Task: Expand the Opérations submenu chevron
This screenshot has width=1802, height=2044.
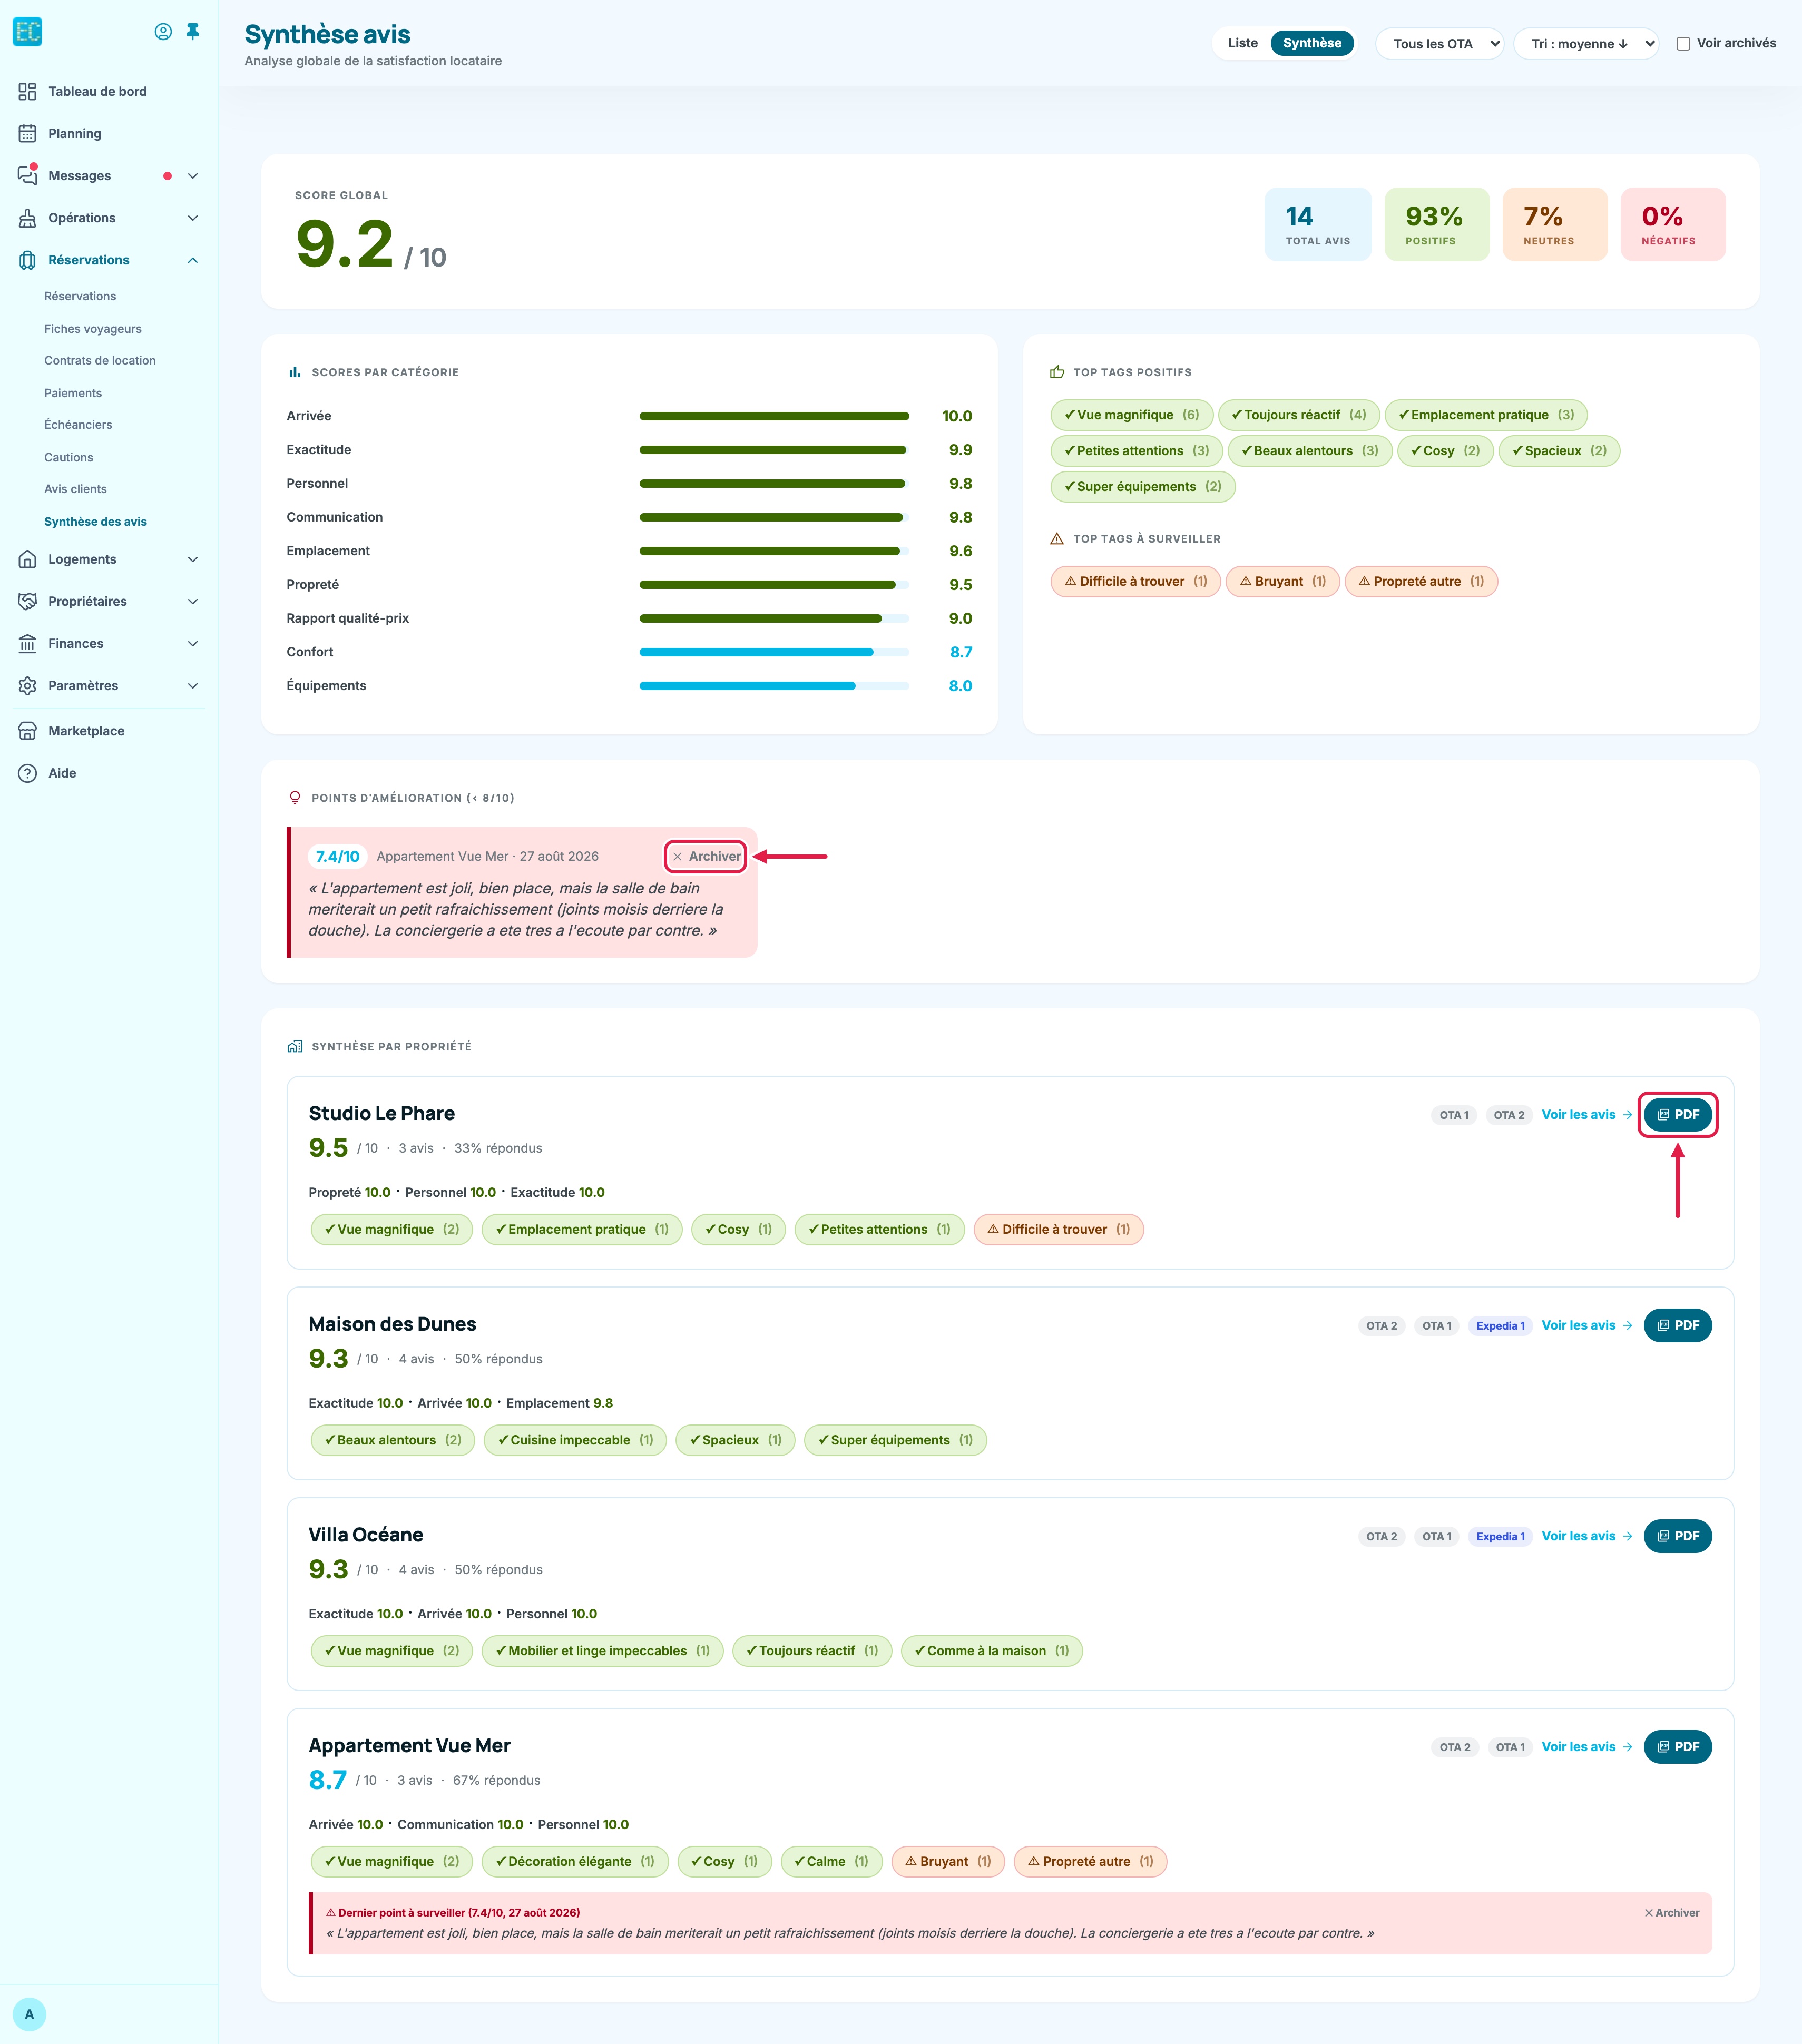Action: (193, 218)
